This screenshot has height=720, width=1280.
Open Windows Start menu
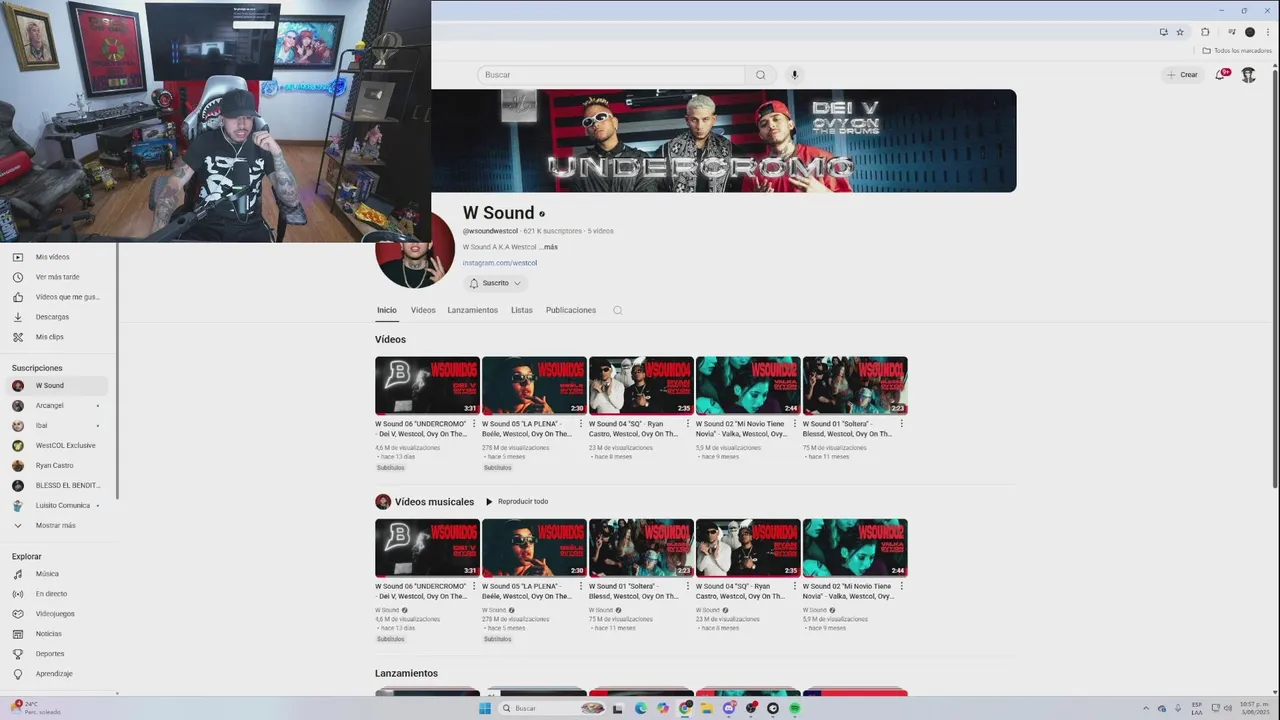485,708
